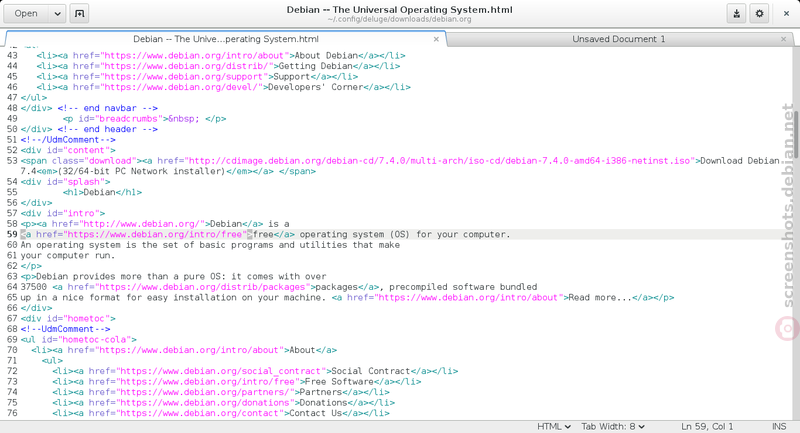Click the </ul> tag on line 47

tap(34, 98)
